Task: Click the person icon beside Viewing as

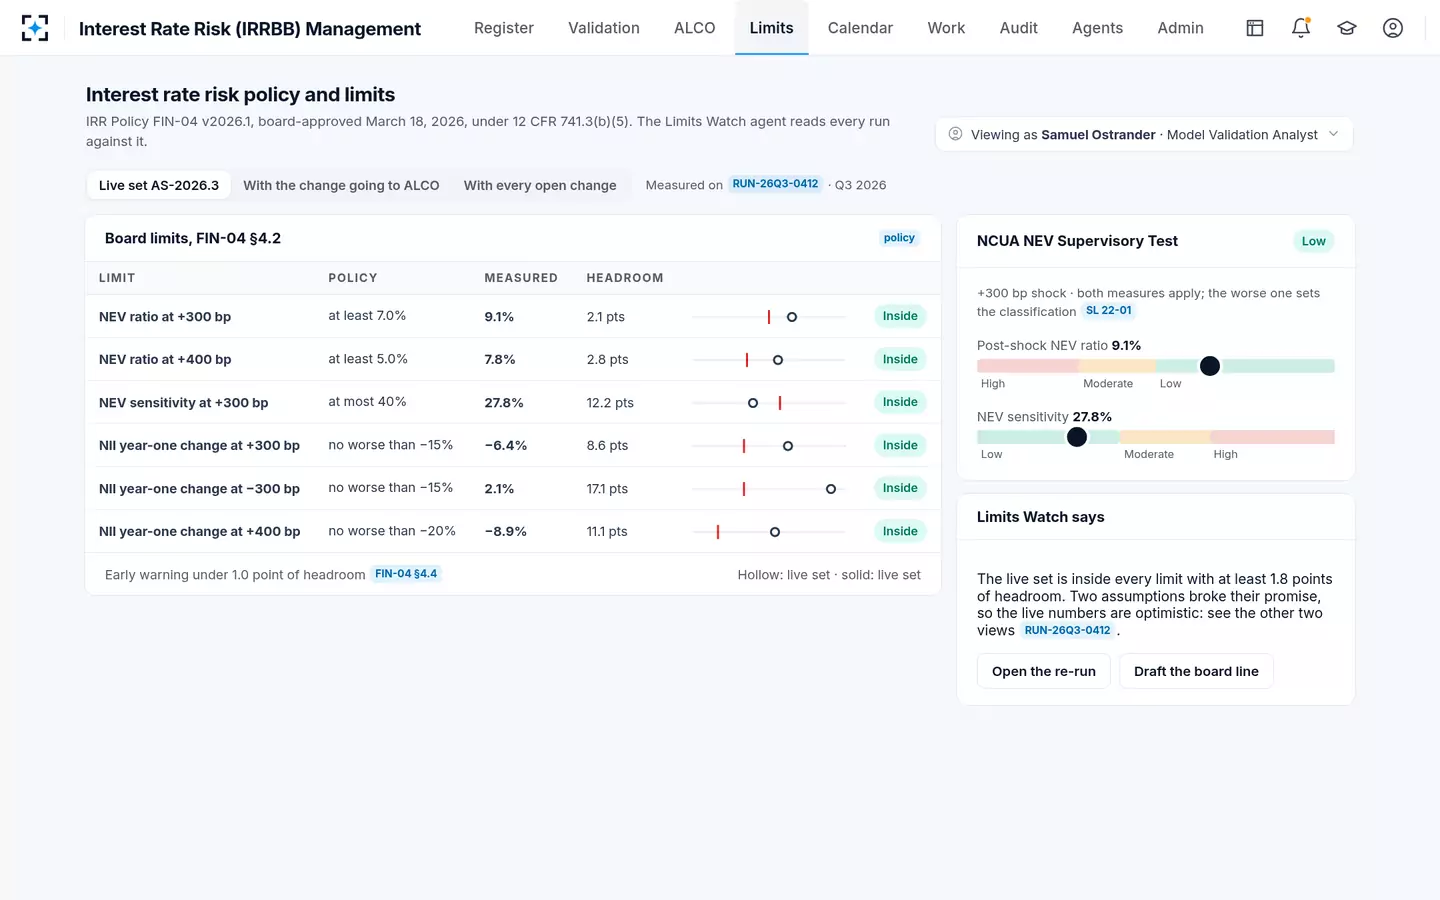Action: 955,134
